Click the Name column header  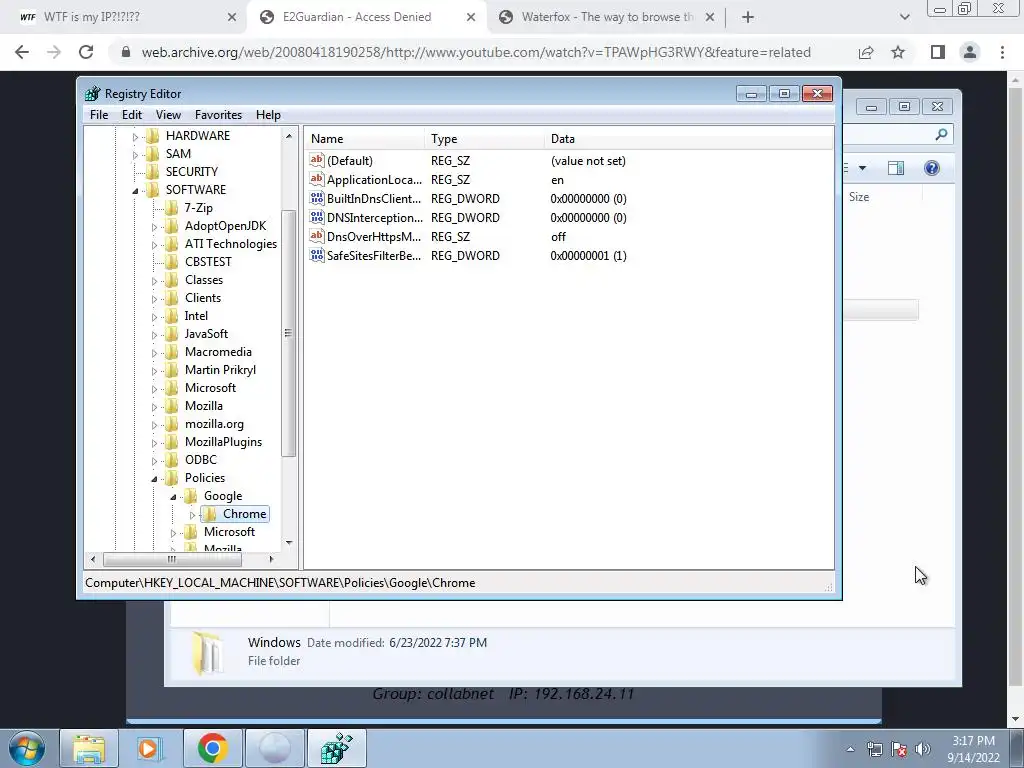pos(365,138)
